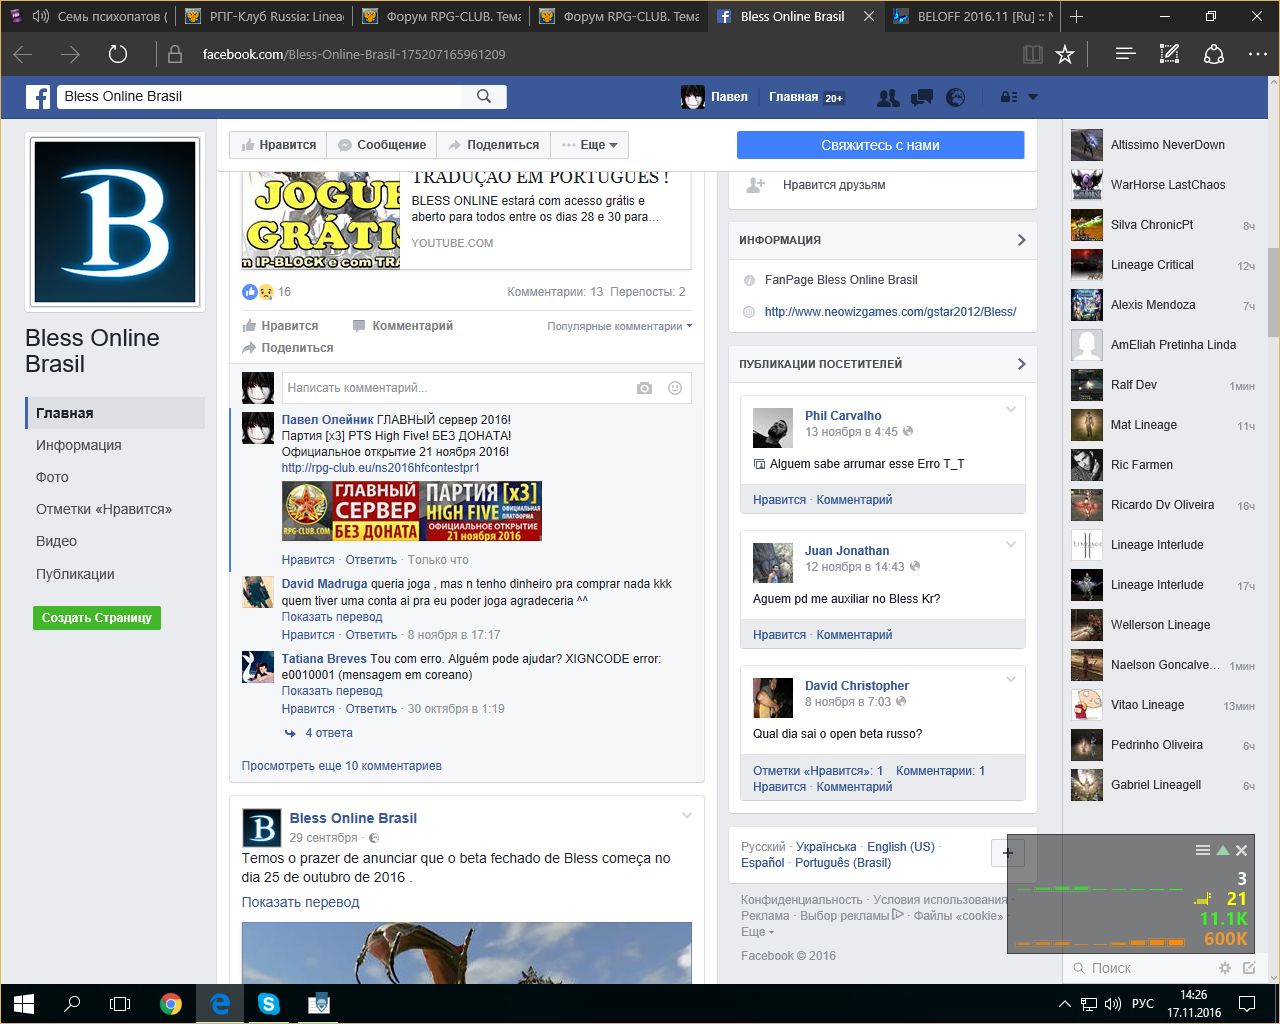Image resolution: width=1280 pixels, height=1024 pixels.
Task: Expand the Информация section chevron
Action: [1021, 240]
